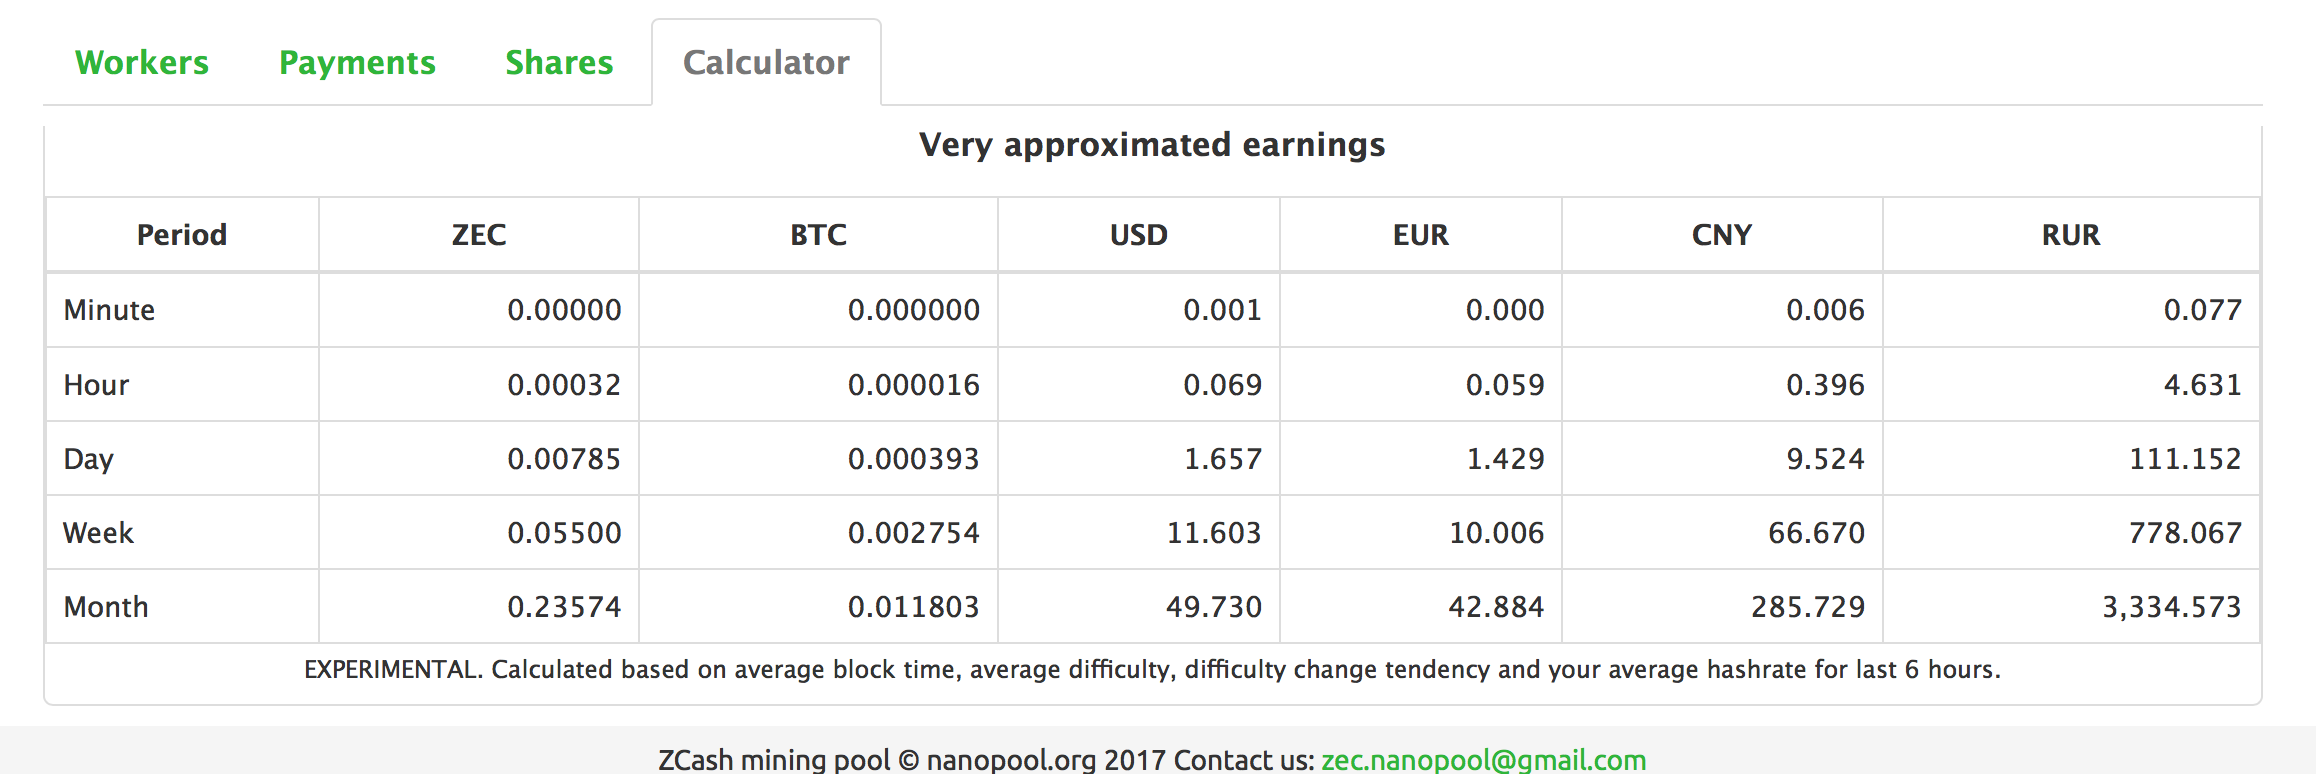2316x774 pixels.
Task: Click the zec.nanopool@gmail.com contact link
Action: click(1483, 760)
